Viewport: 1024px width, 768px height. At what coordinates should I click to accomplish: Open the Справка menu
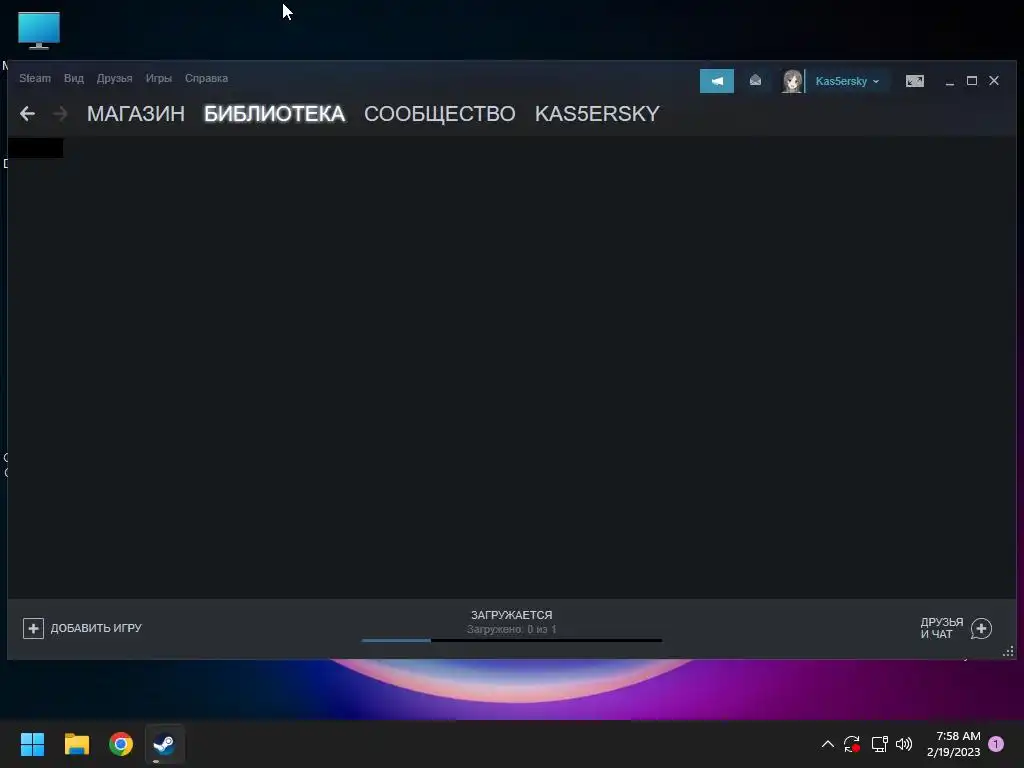pos(206,78)
